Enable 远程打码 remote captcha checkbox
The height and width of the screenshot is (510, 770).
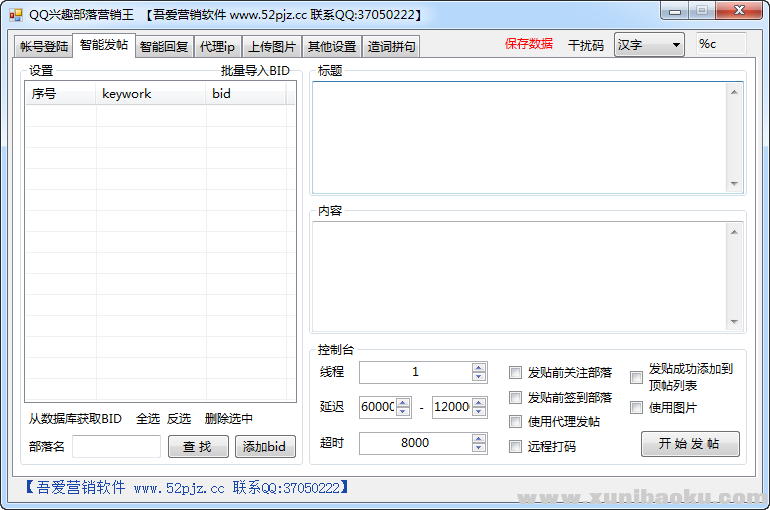pos(516,447)
